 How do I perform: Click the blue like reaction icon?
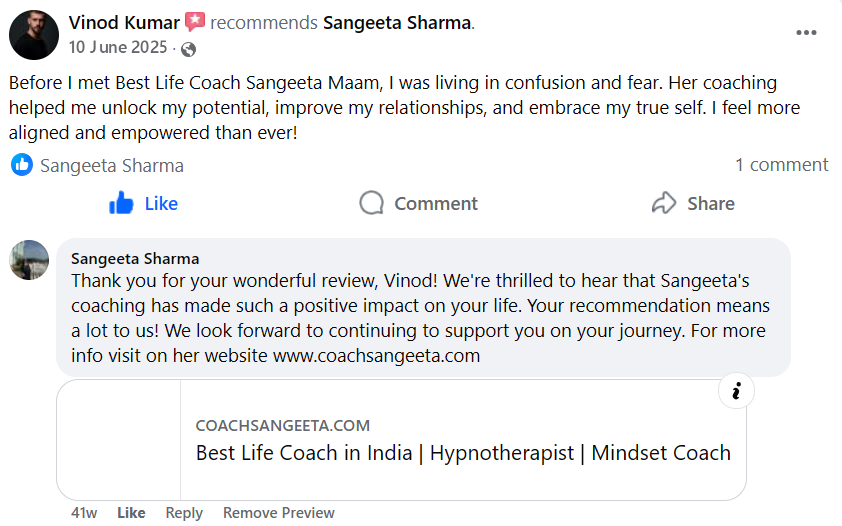pos(22,165)
